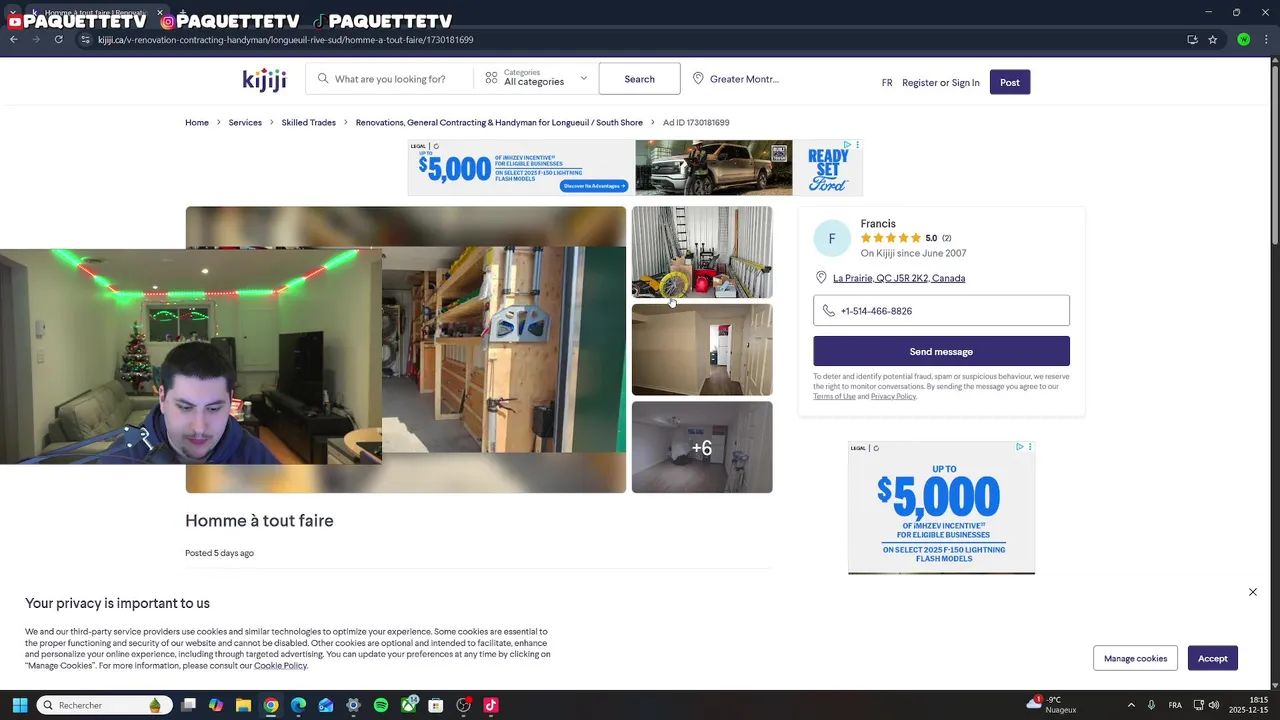The width and height of the screenshot is (1280, 720).
Task: Open TikTok app from taskbar
Action: tap(491, 705)
